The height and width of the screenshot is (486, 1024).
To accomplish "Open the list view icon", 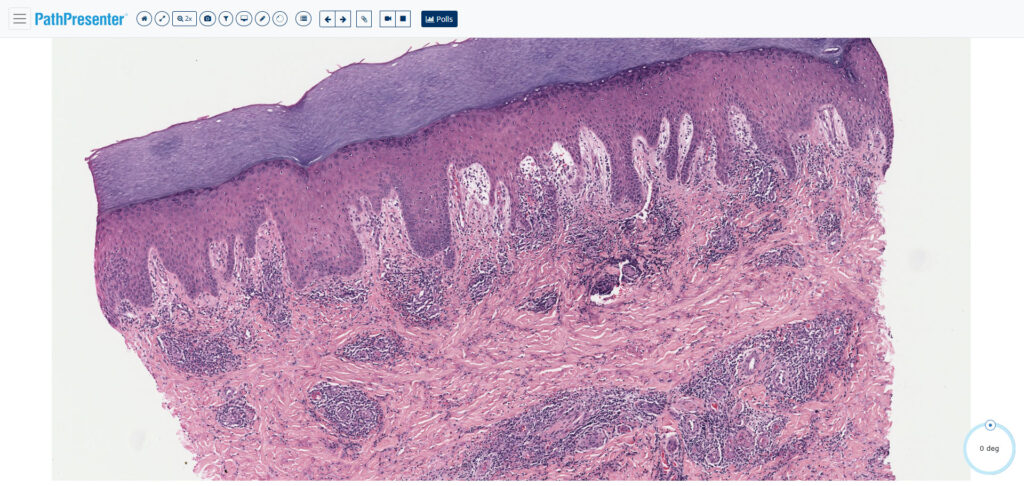I will (303, 19).
